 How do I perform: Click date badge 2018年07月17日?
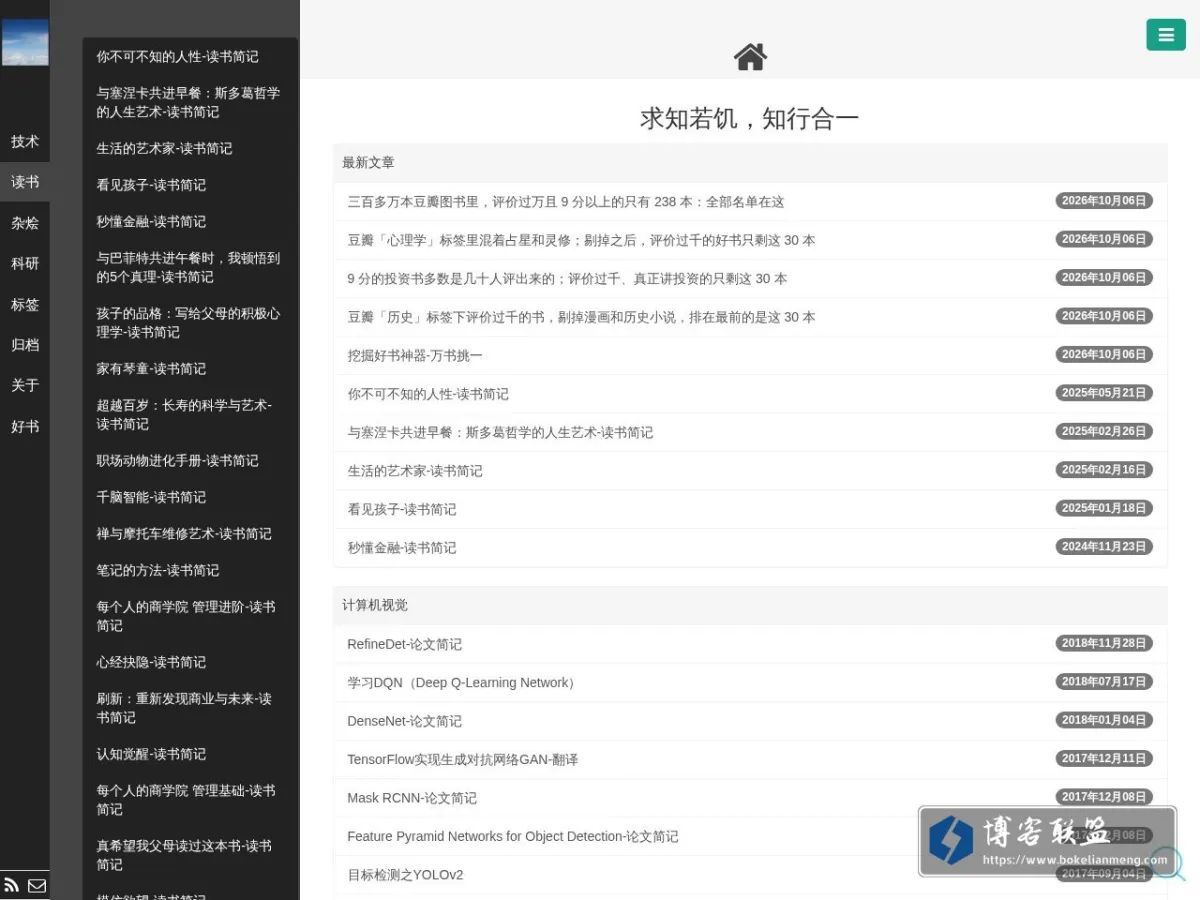point(1104,682)
